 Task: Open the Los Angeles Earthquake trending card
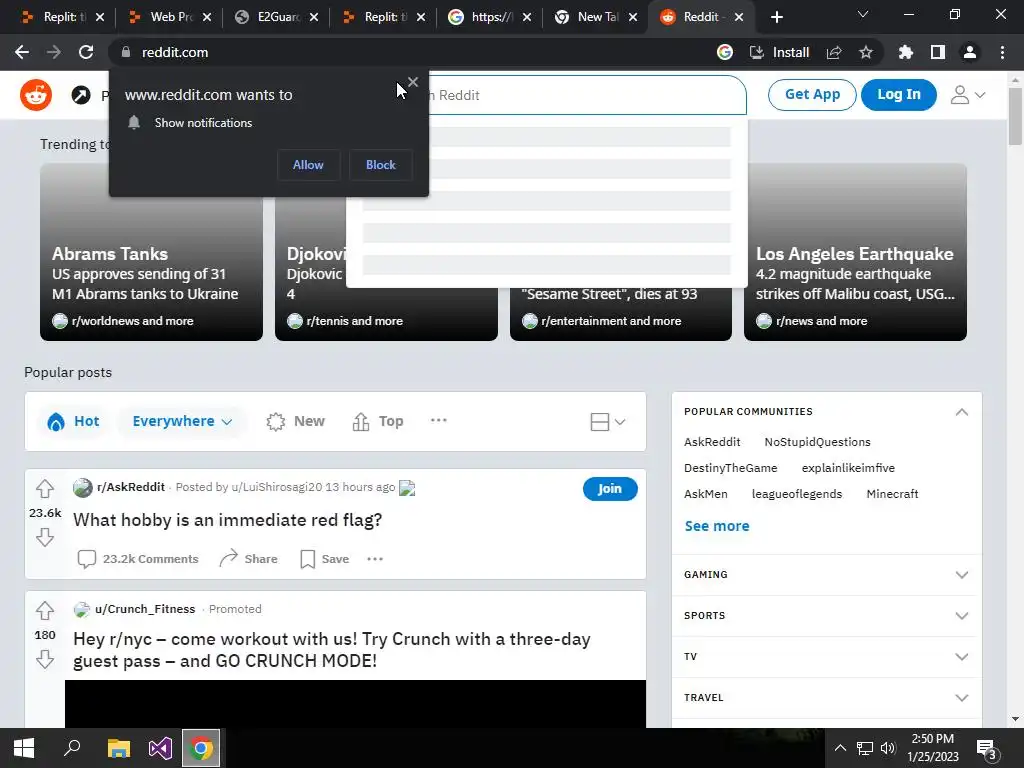pos(855,251)
